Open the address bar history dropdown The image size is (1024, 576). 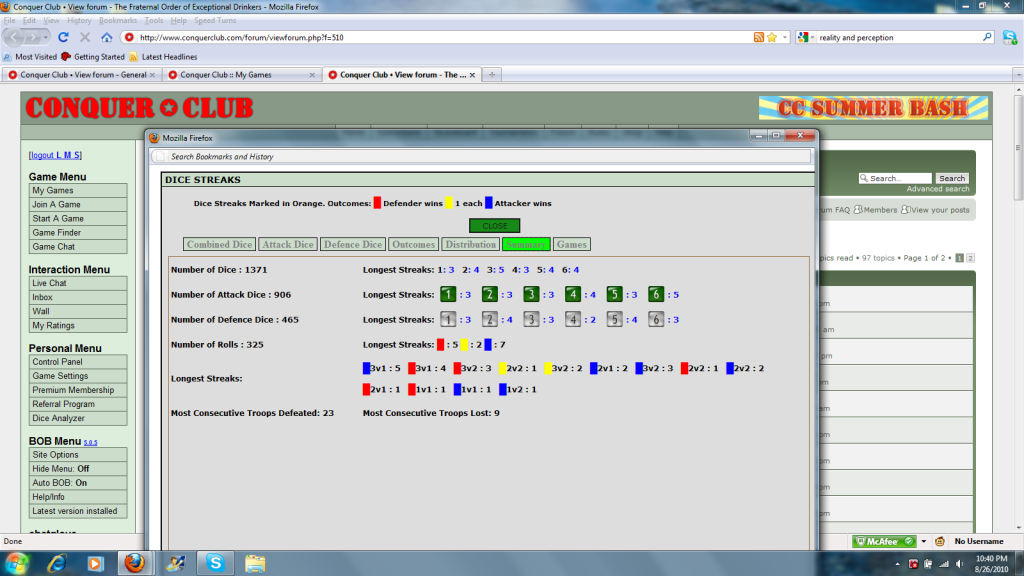pos(785,37)
